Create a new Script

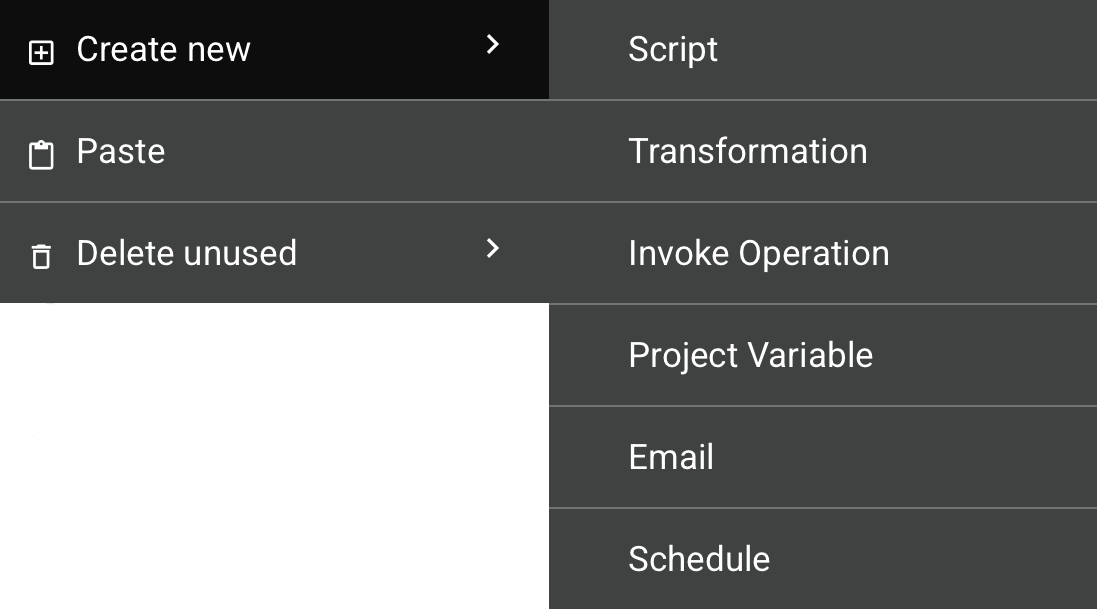click(822, 49)
